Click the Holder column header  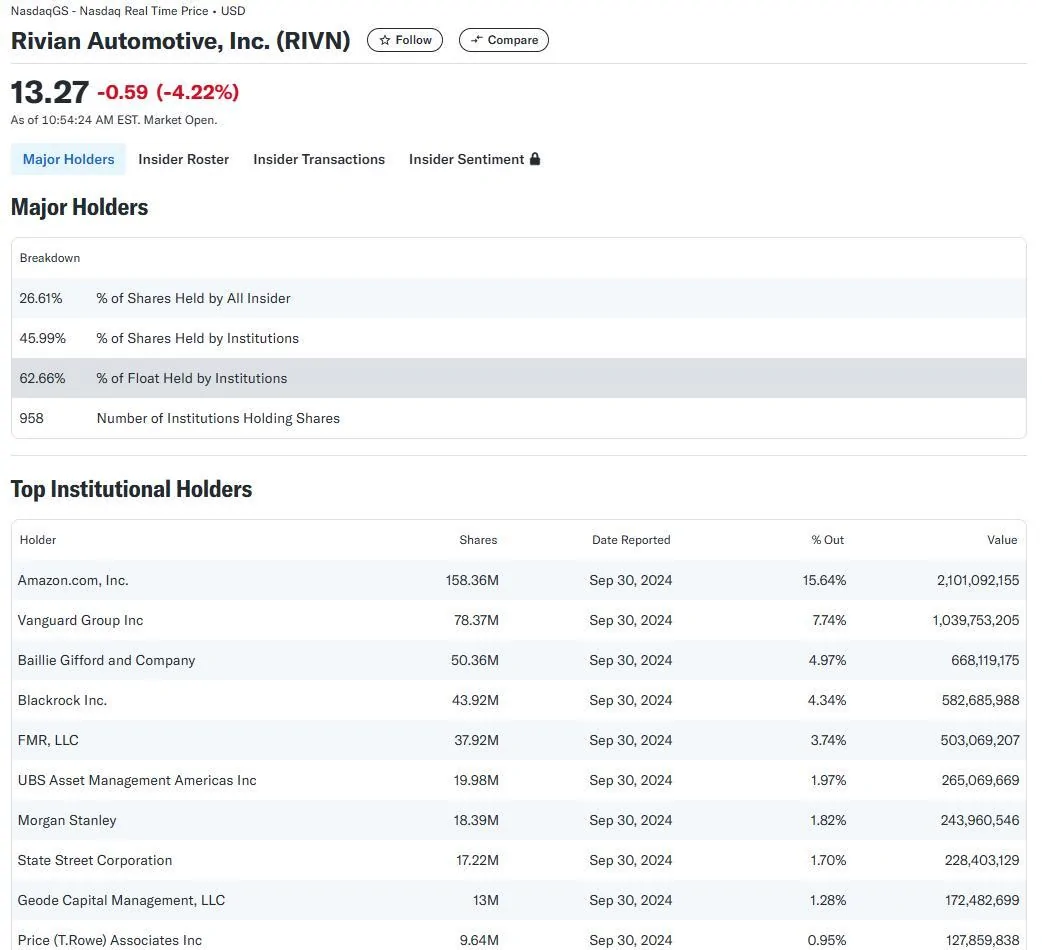[x=38, y=540]
